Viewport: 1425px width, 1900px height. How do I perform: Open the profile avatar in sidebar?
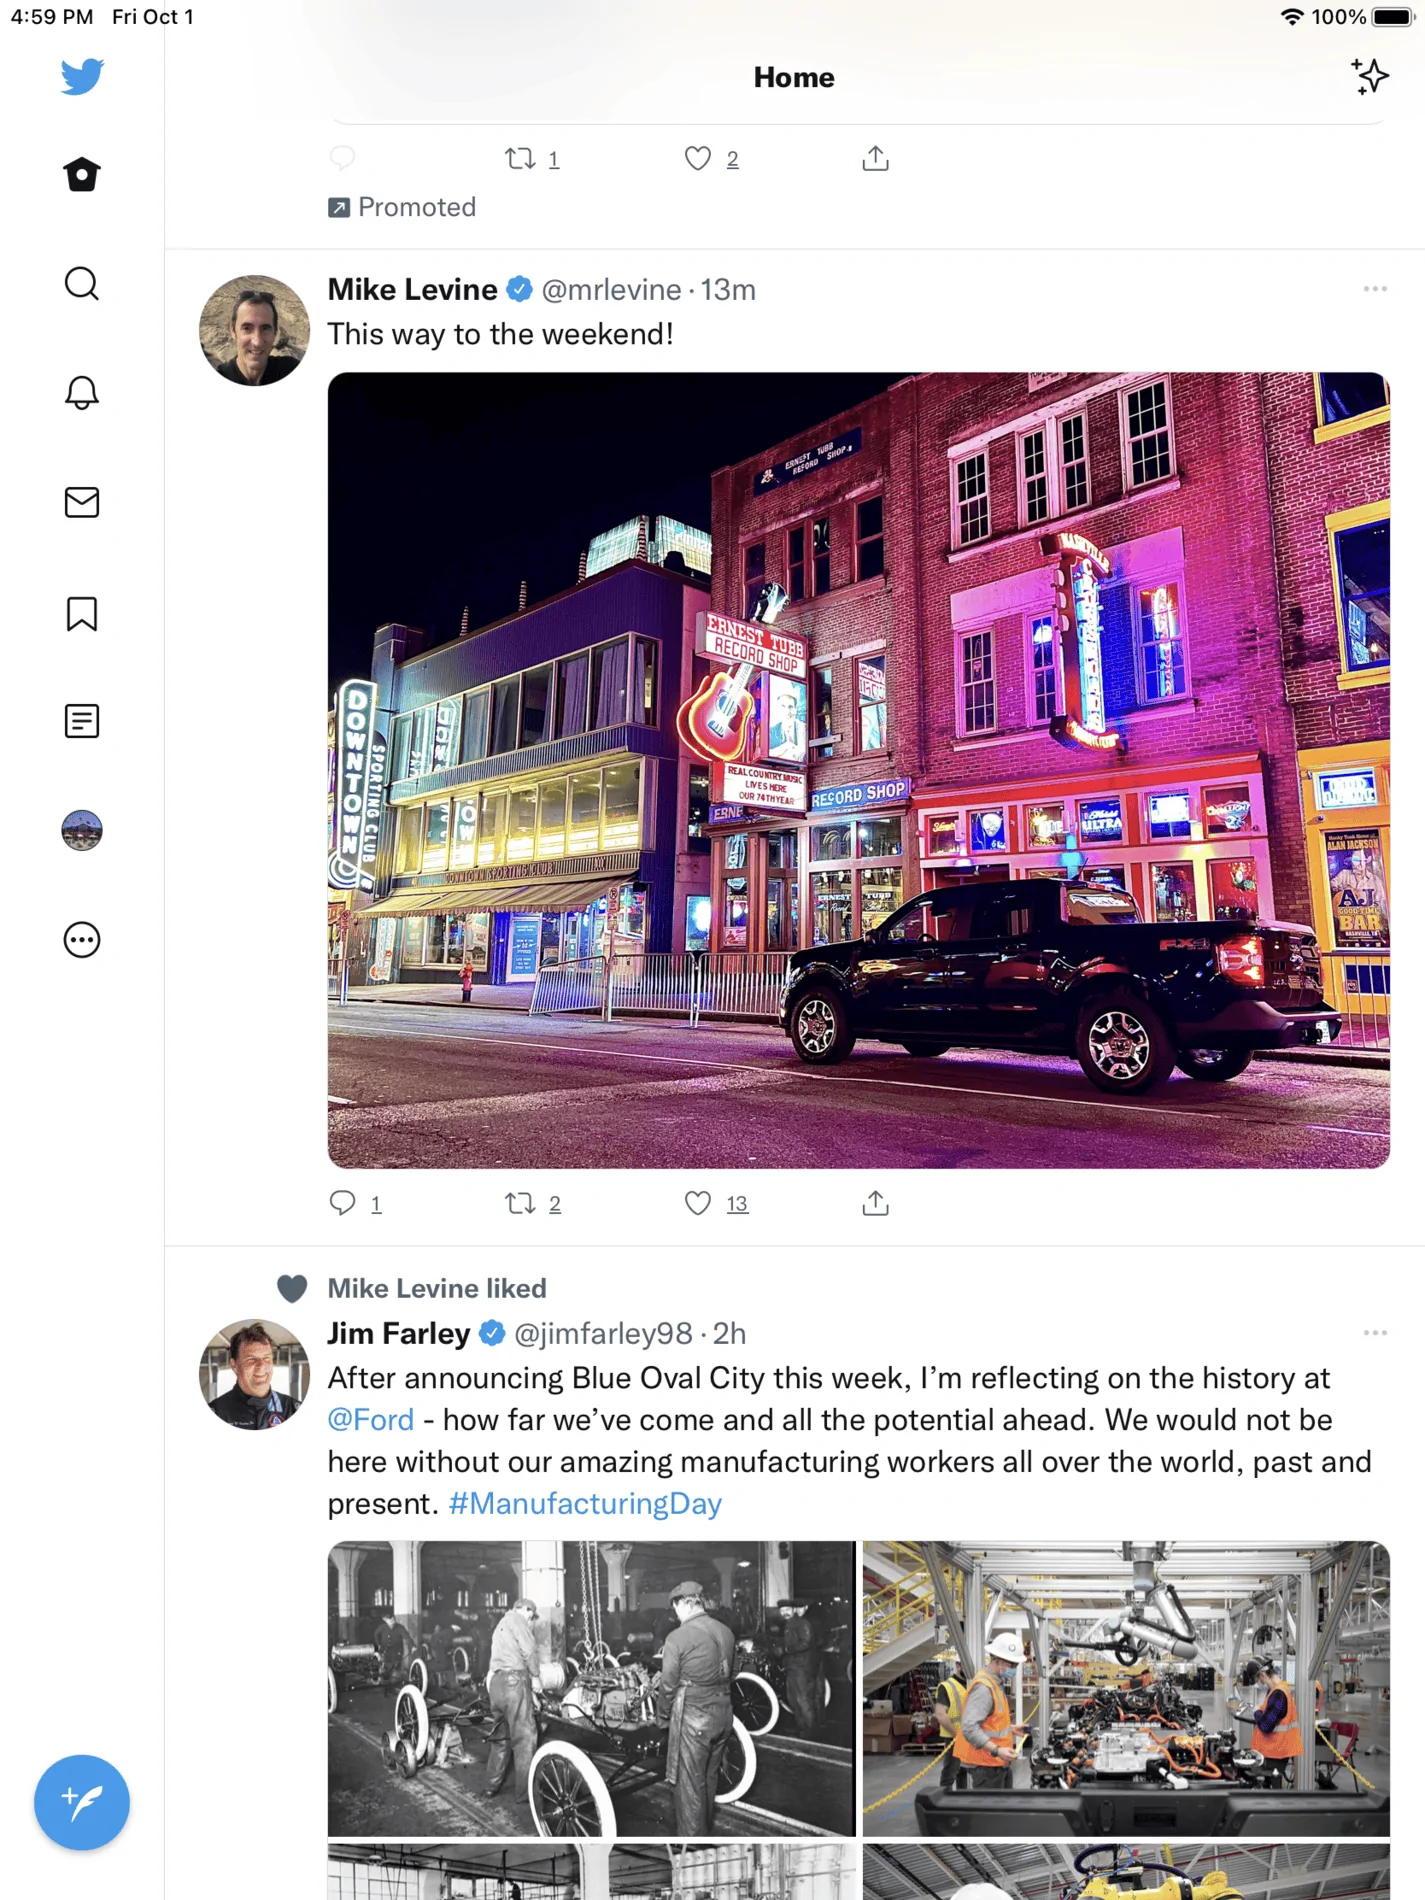(82, 830)
